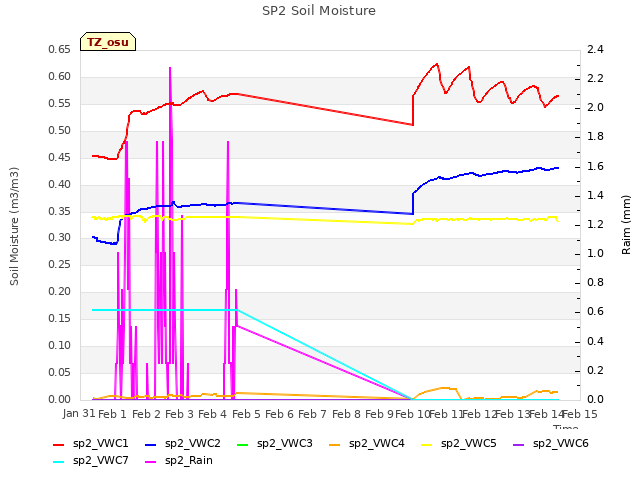The image size is (640, 480).
Task: Click the SP2 Soil Moisture chart title
Action: click(x=319, y=11)
